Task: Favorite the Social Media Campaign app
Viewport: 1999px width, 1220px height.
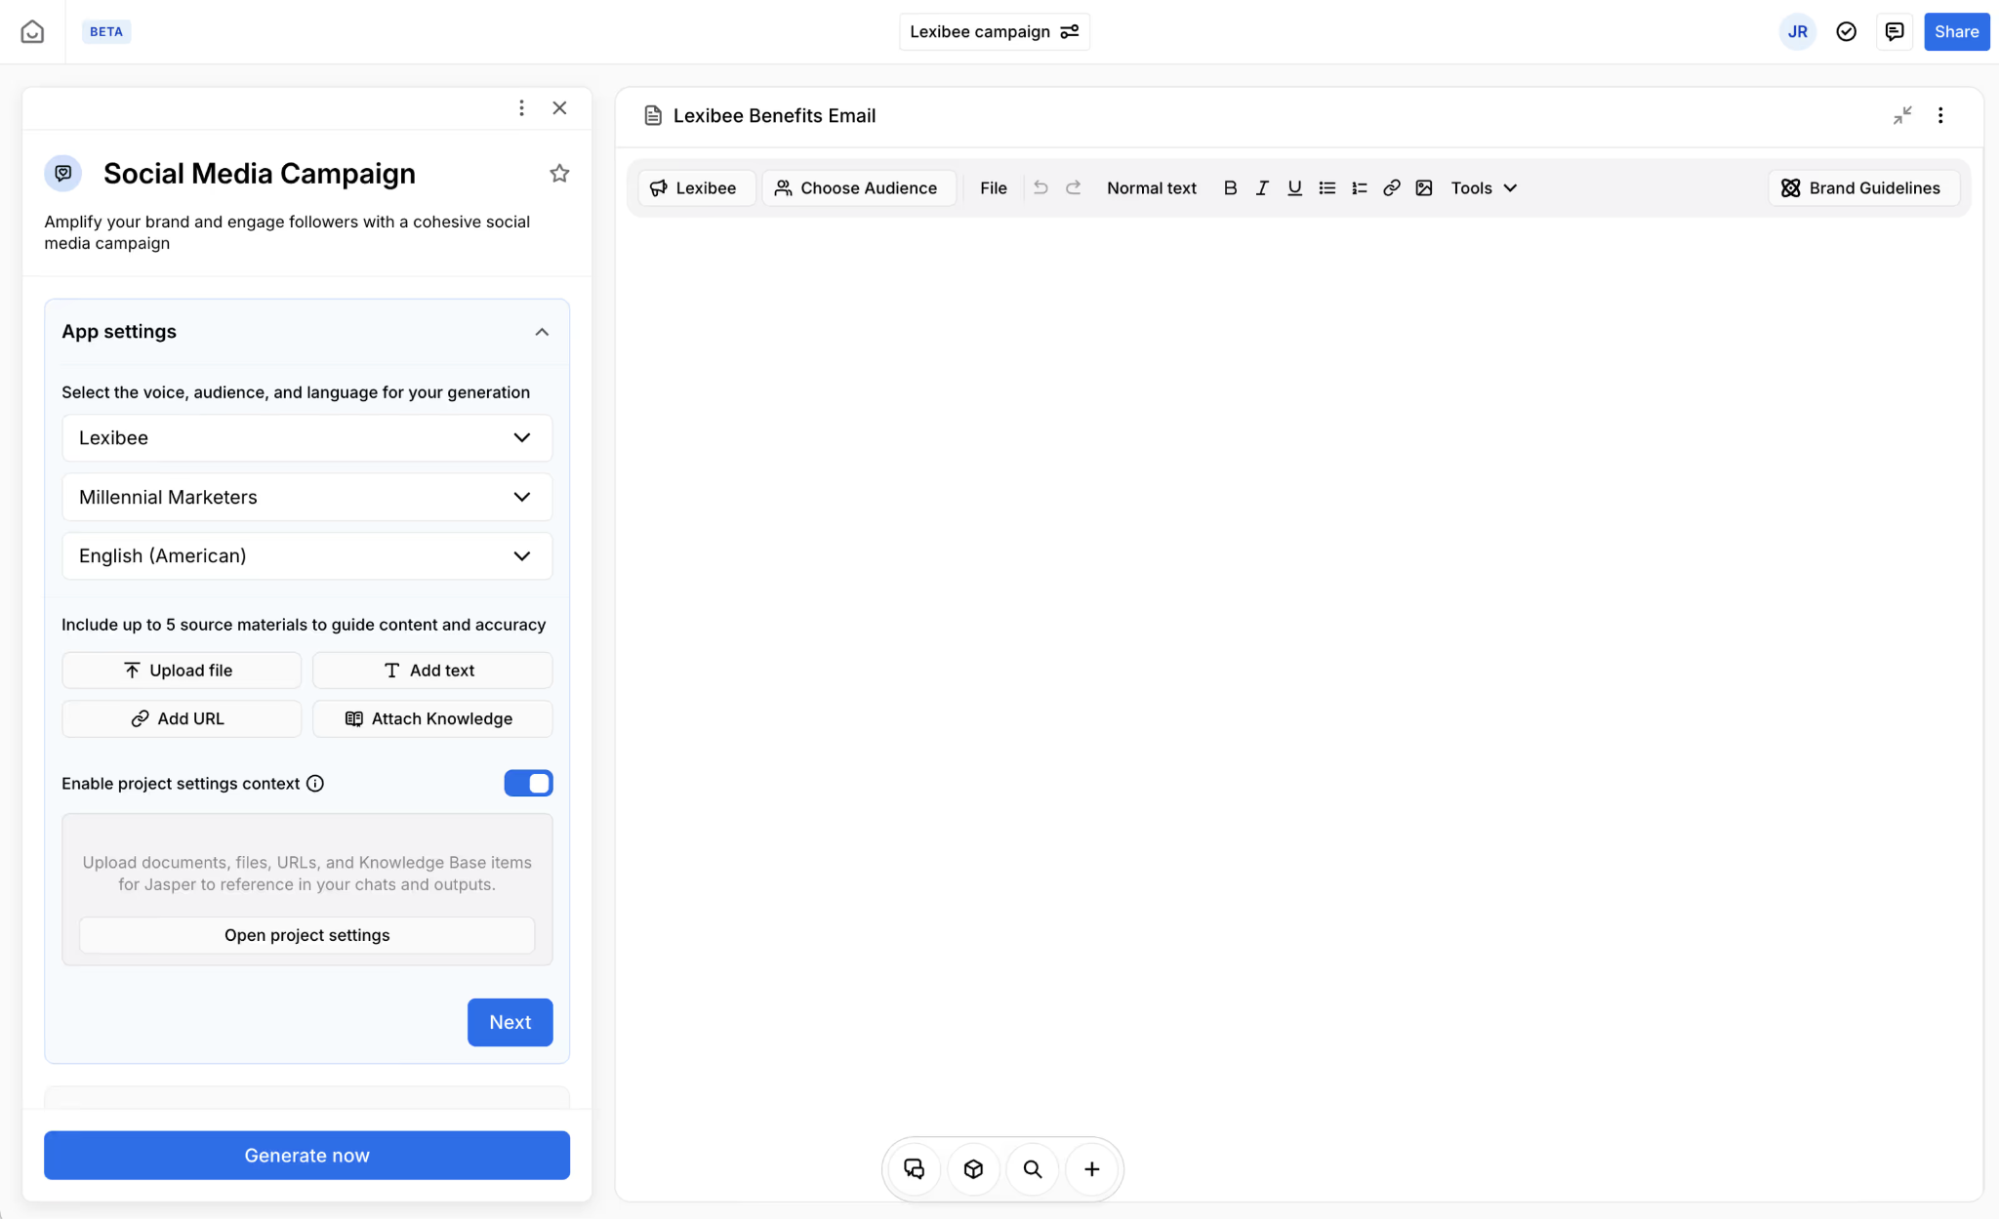Action: pyautogui.click(x=559, y=173)
